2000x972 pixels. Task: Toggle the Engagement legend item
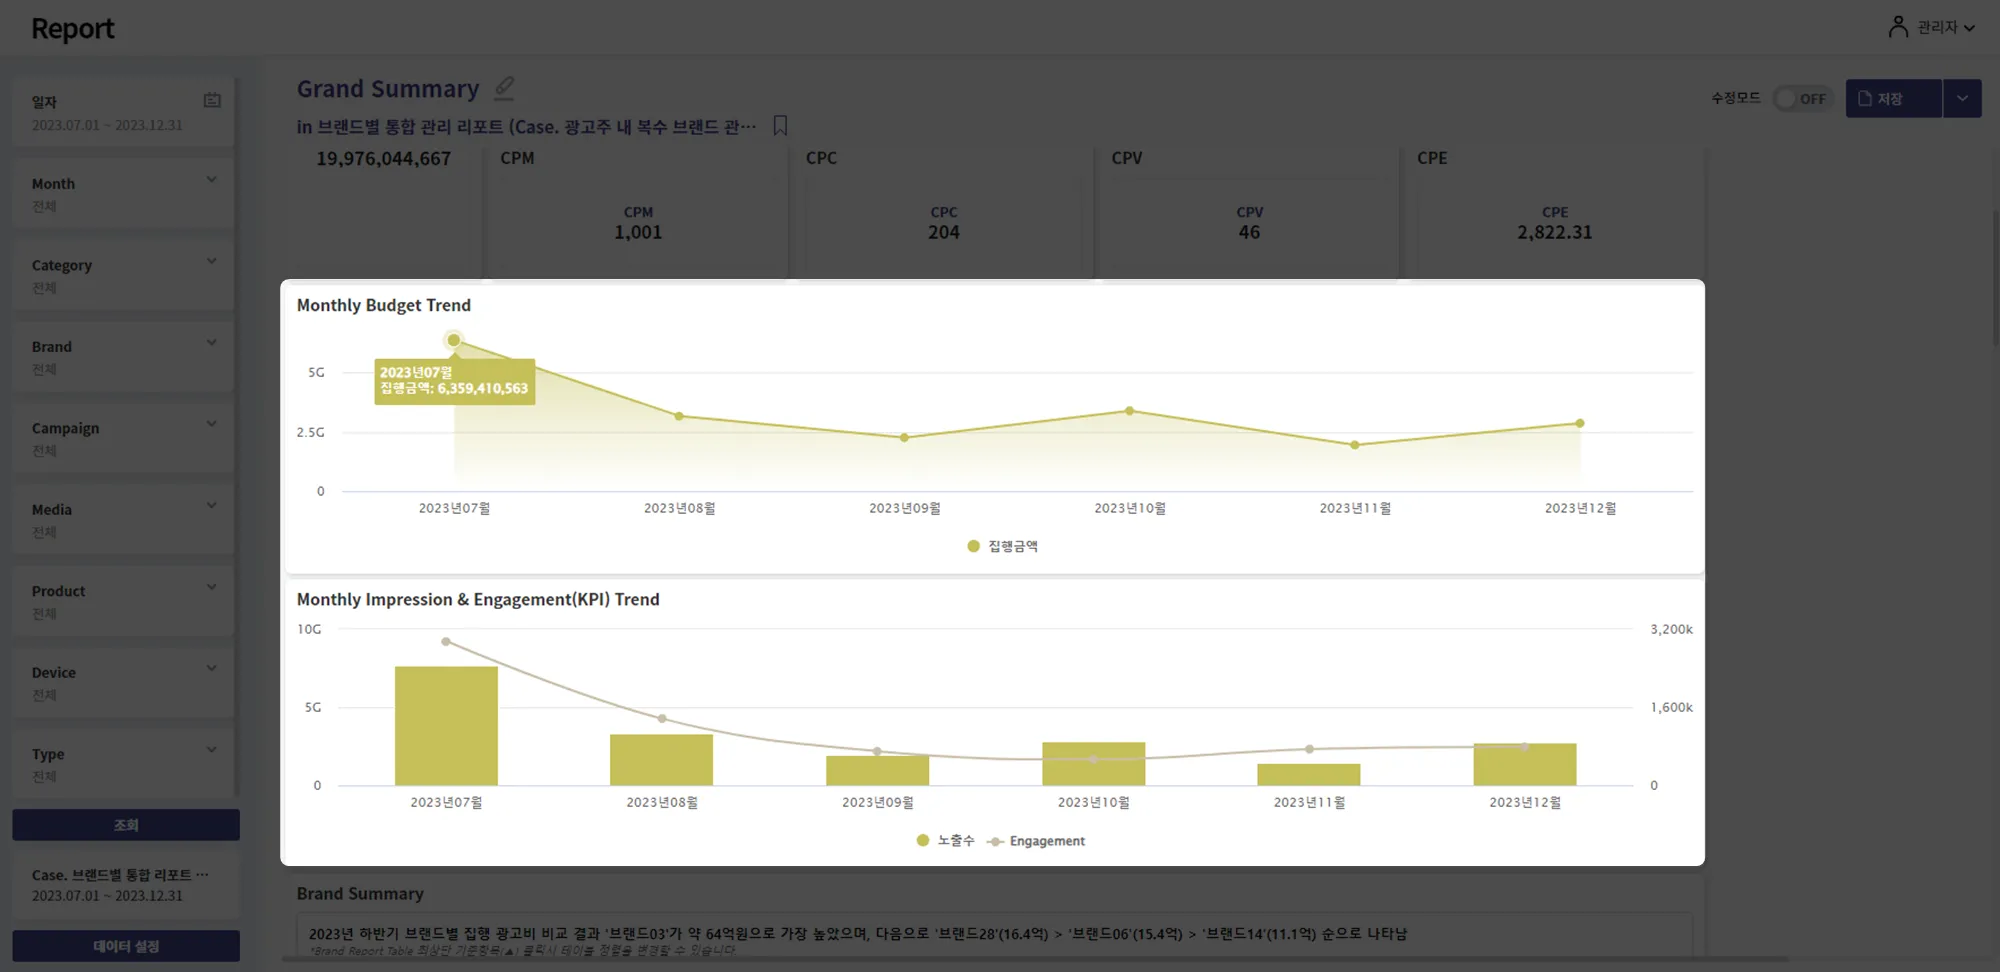pos(1036,841)
